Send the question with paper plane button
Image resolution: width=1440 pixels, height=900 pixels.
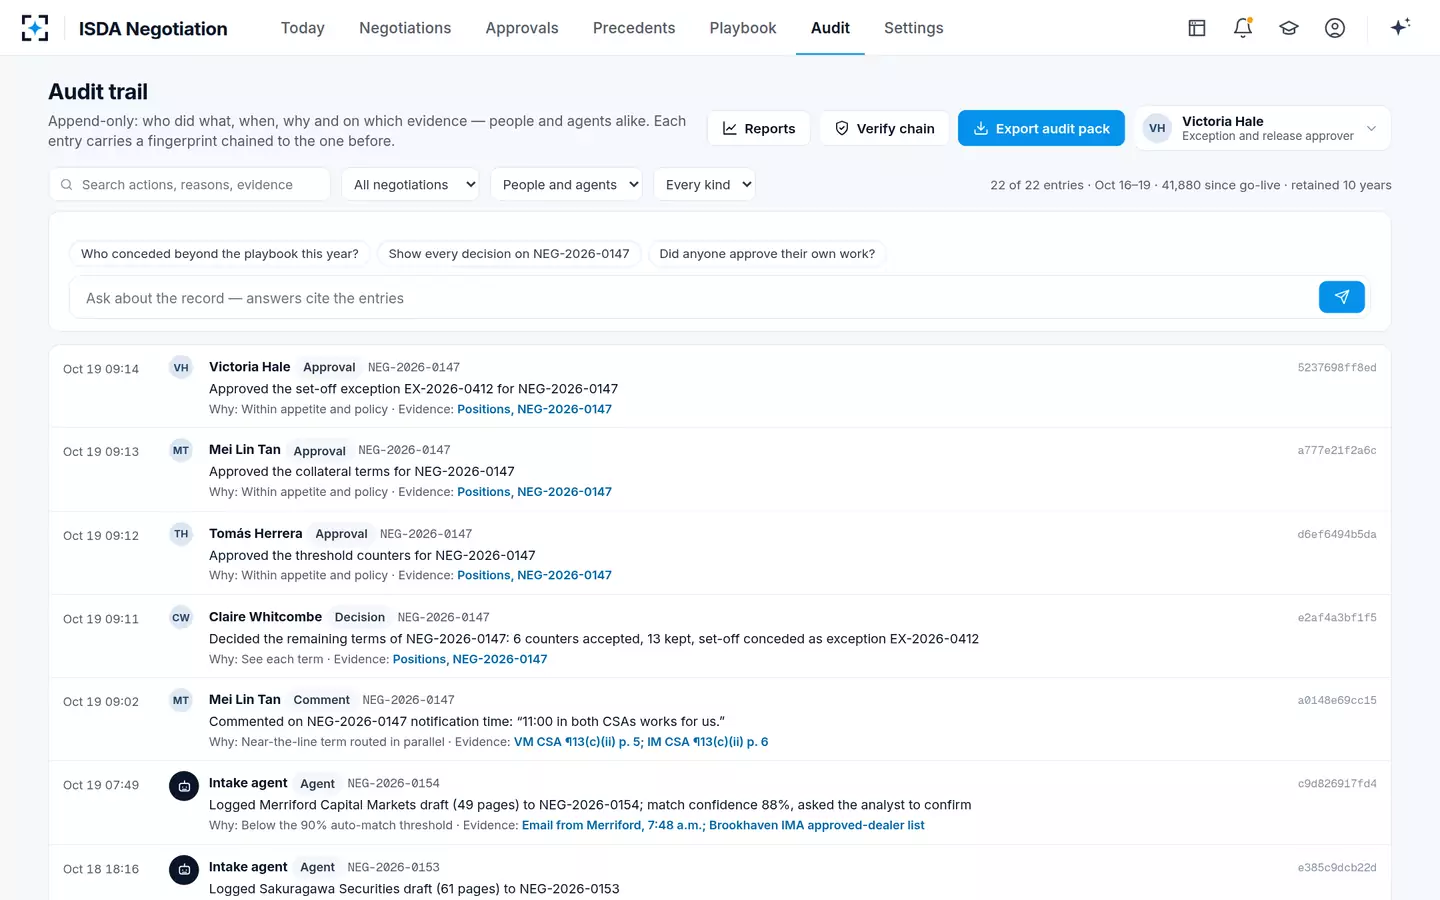(x=1342, y=297)
